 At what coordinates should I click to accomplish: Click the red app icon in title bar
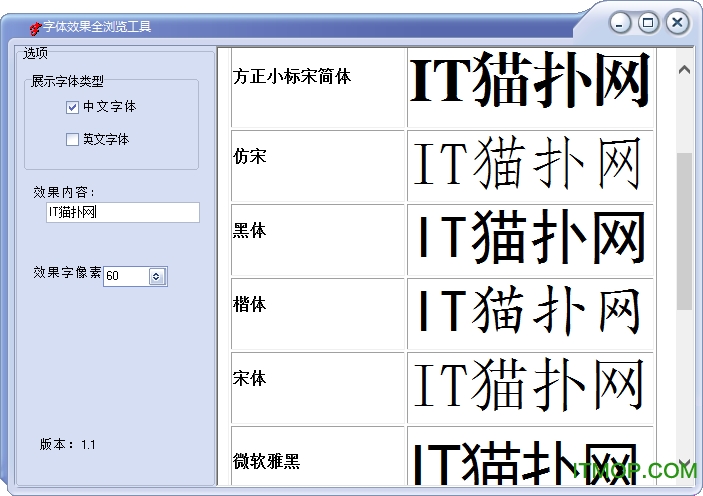tap(35, 28)
